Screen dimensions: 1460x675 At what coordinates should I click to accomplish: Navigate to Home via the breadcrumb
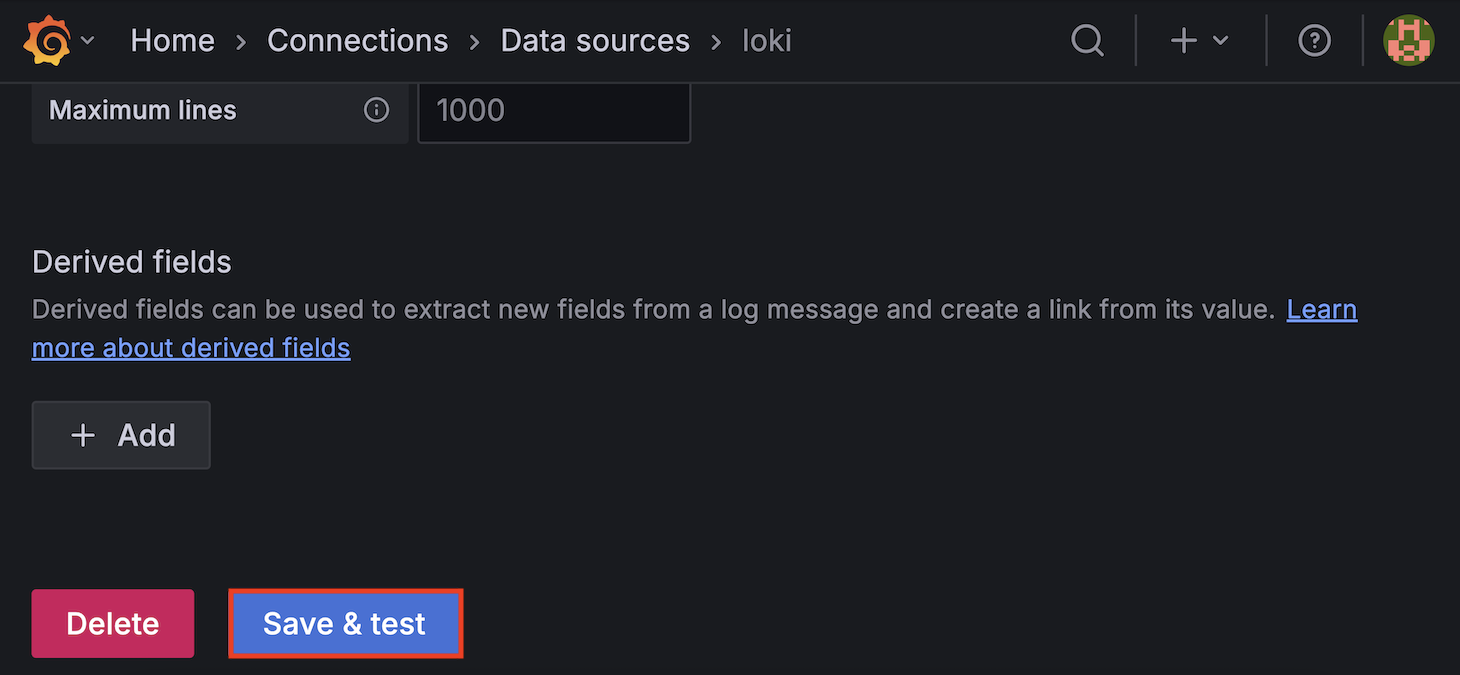172,40
